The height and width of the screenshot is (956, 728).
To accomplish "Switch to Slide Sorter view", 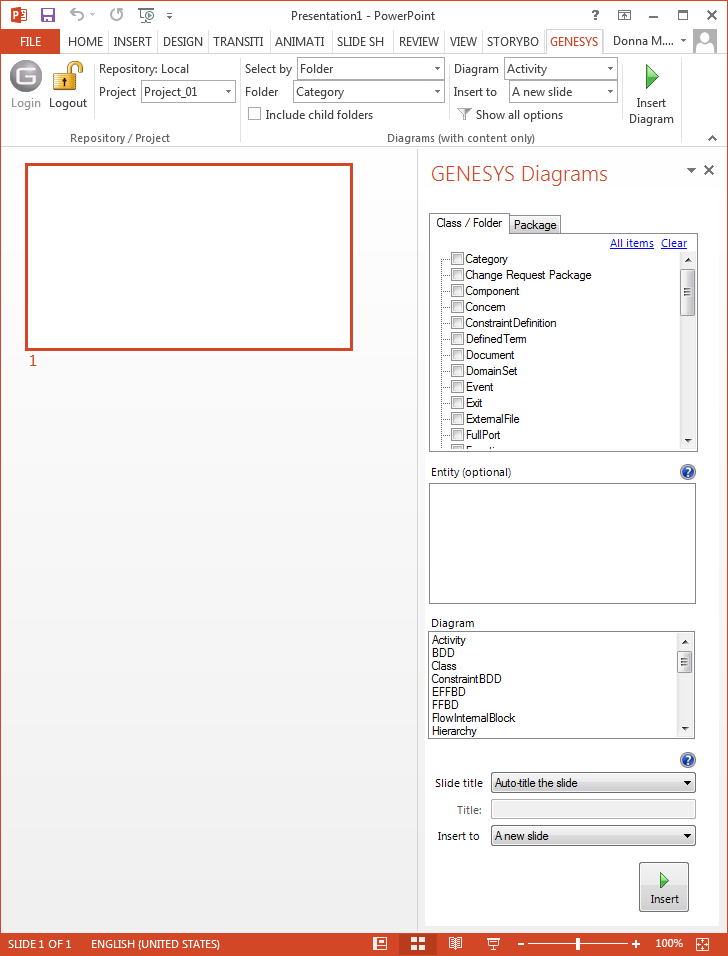I will coord(418,944).
